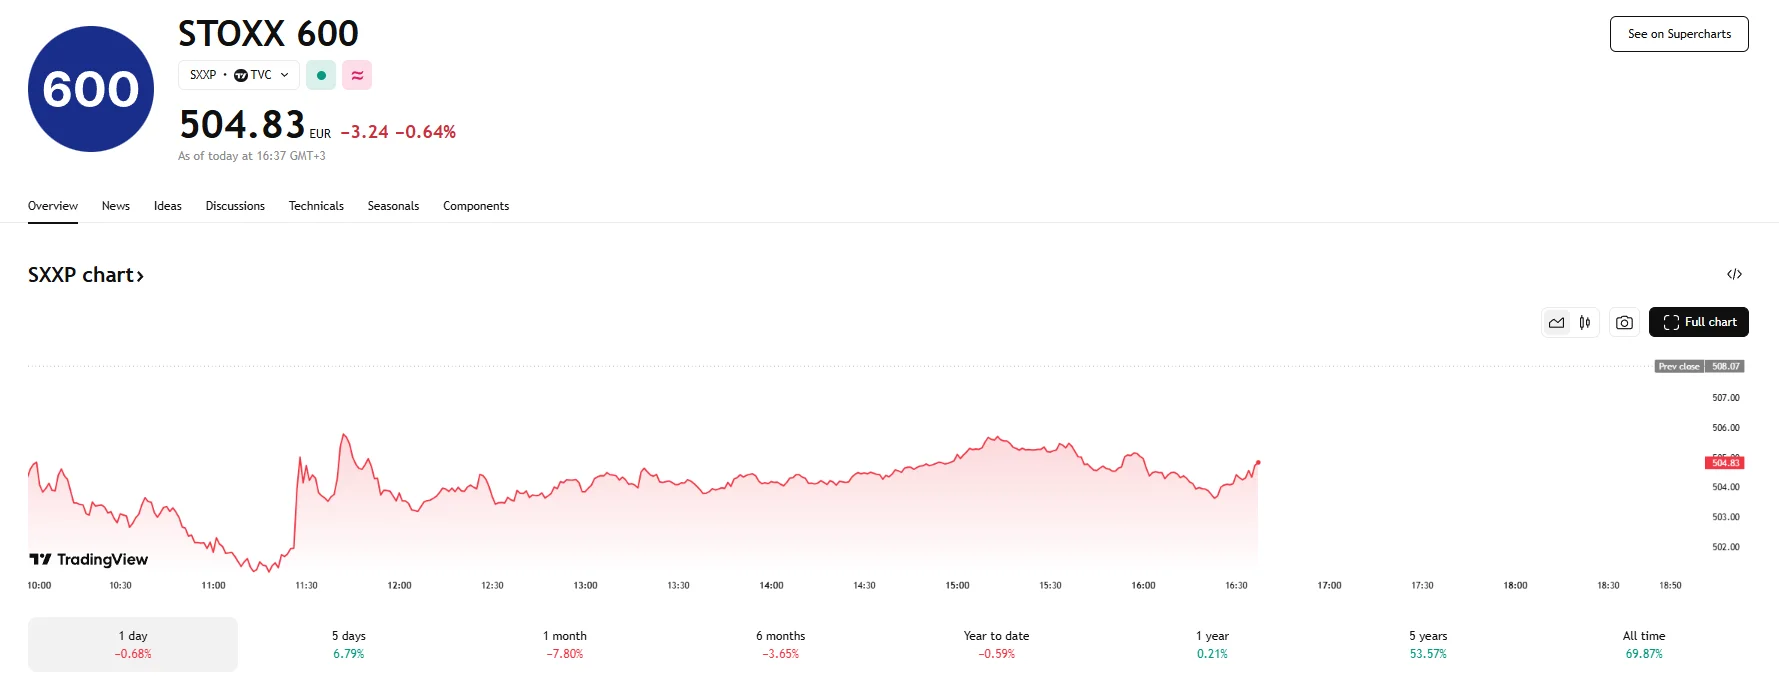Open the SXXP TVC symbol source dropdown

(239, 75)
